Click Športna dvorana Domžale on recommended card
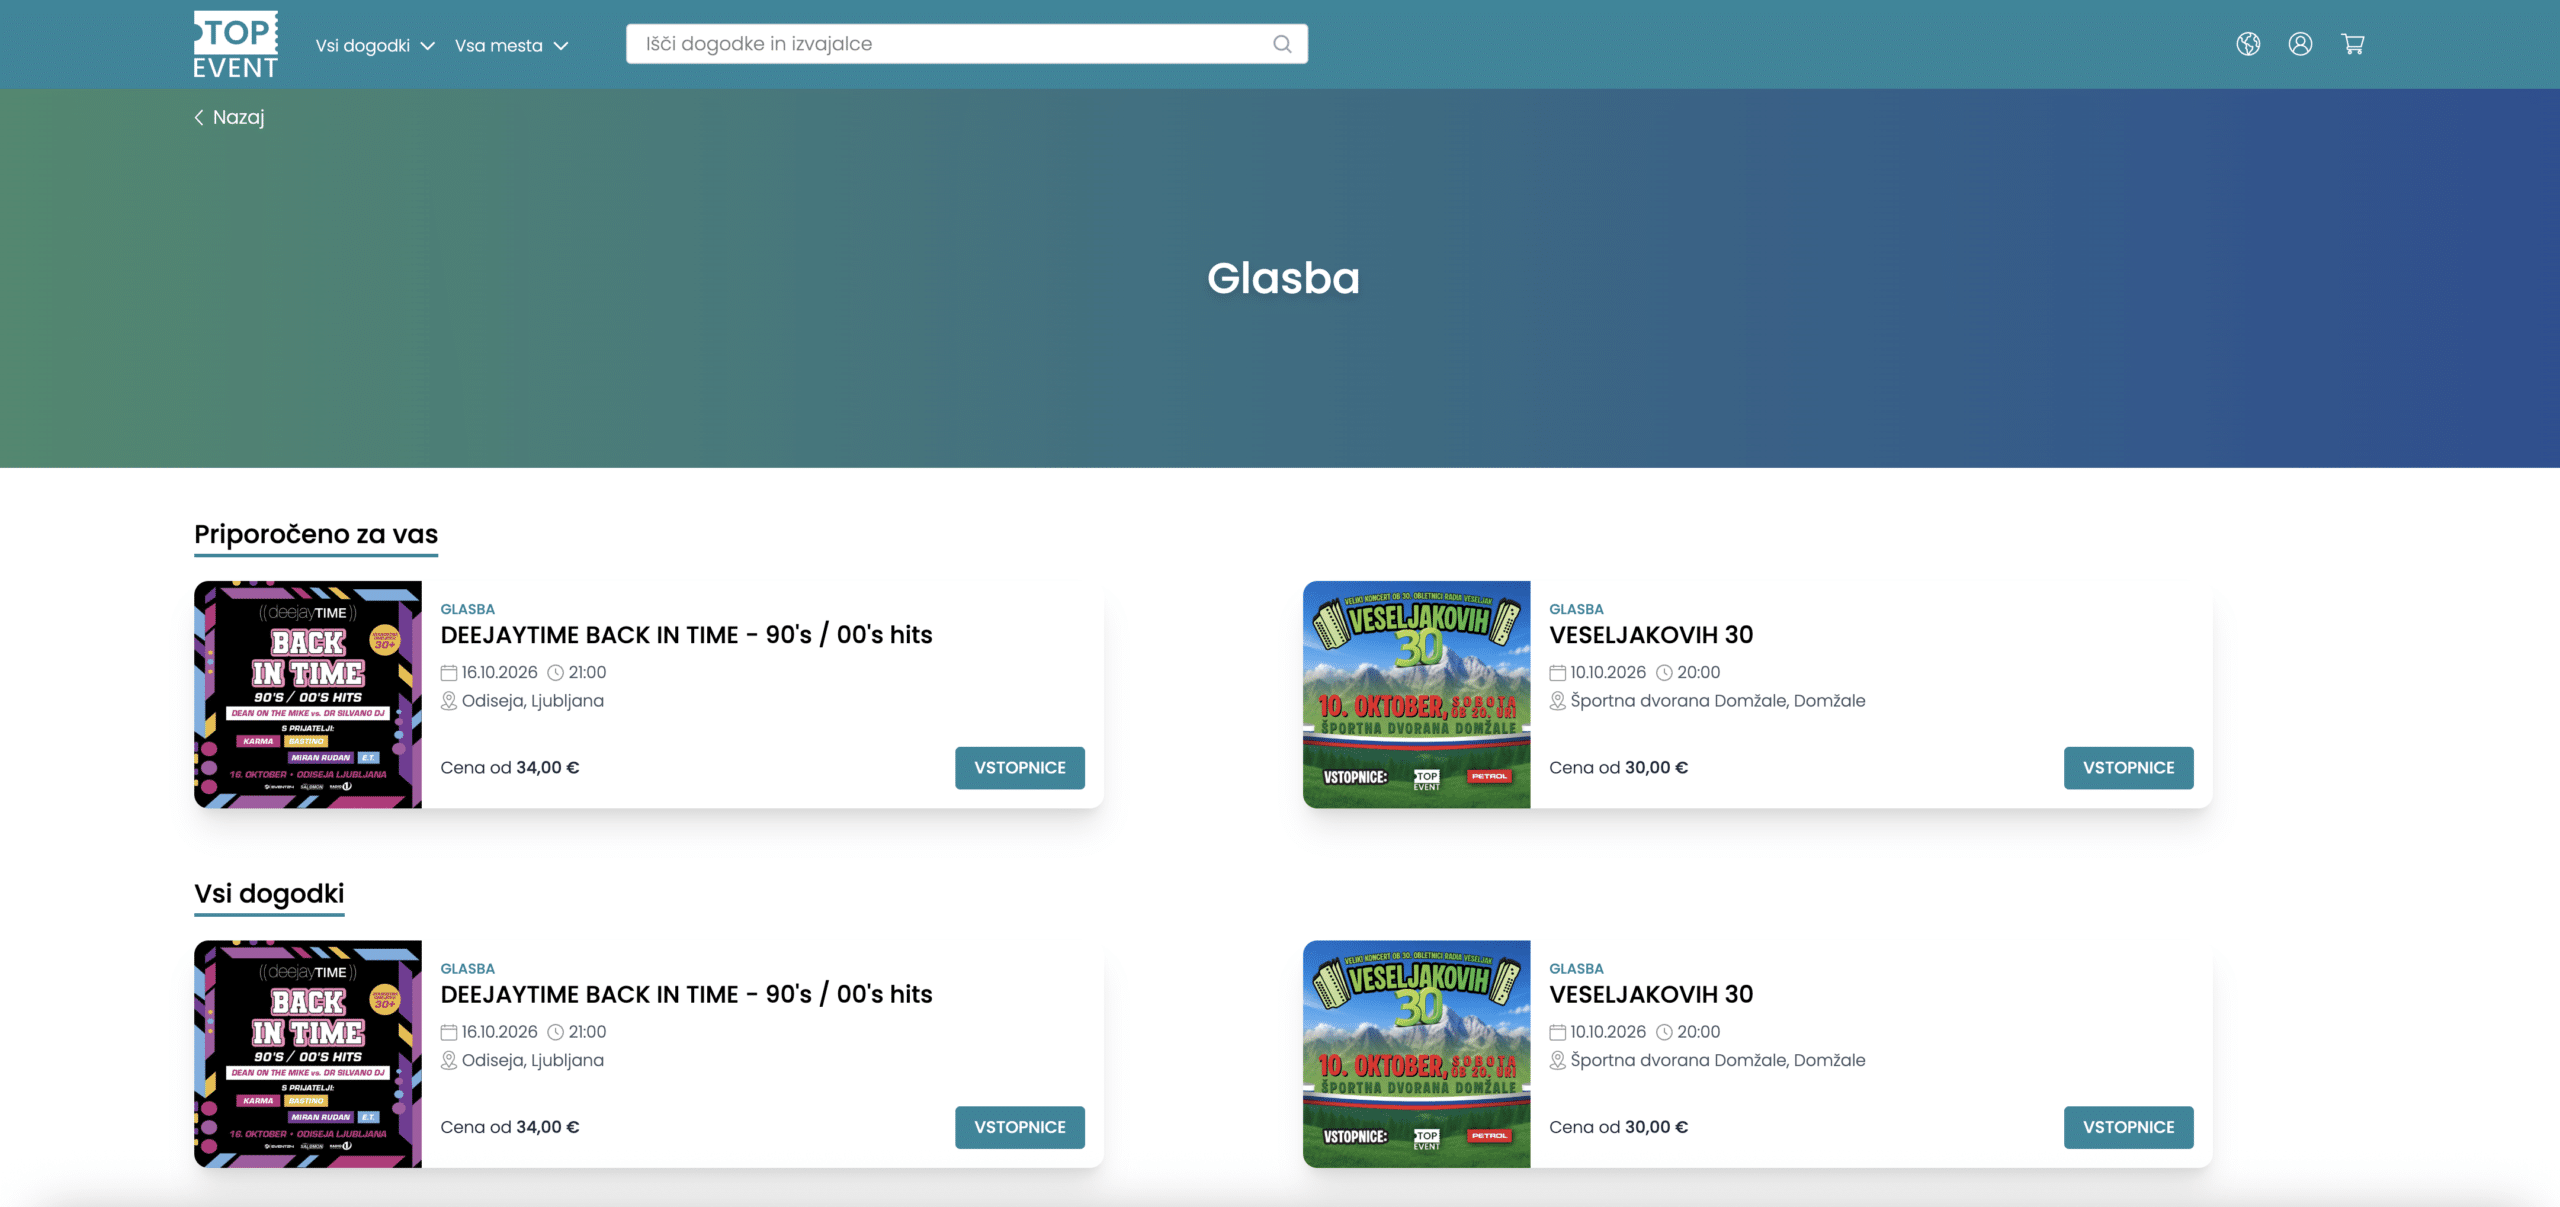 [x=1718, y=701]
